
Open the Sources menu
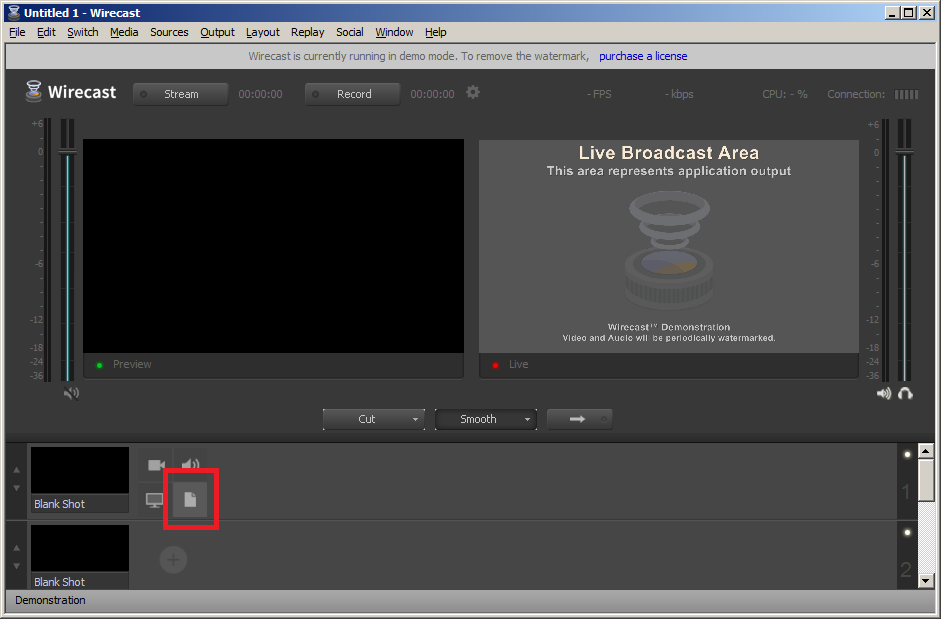point(169,32)
